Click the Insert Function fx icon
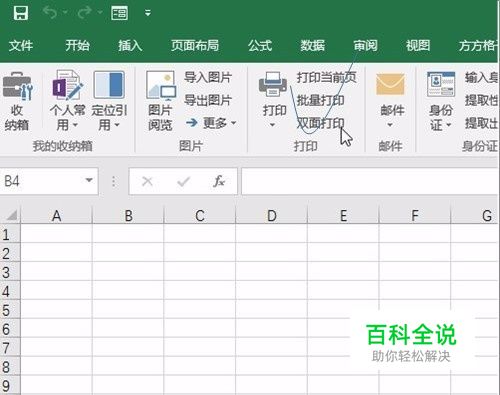 tap(219, 181)
